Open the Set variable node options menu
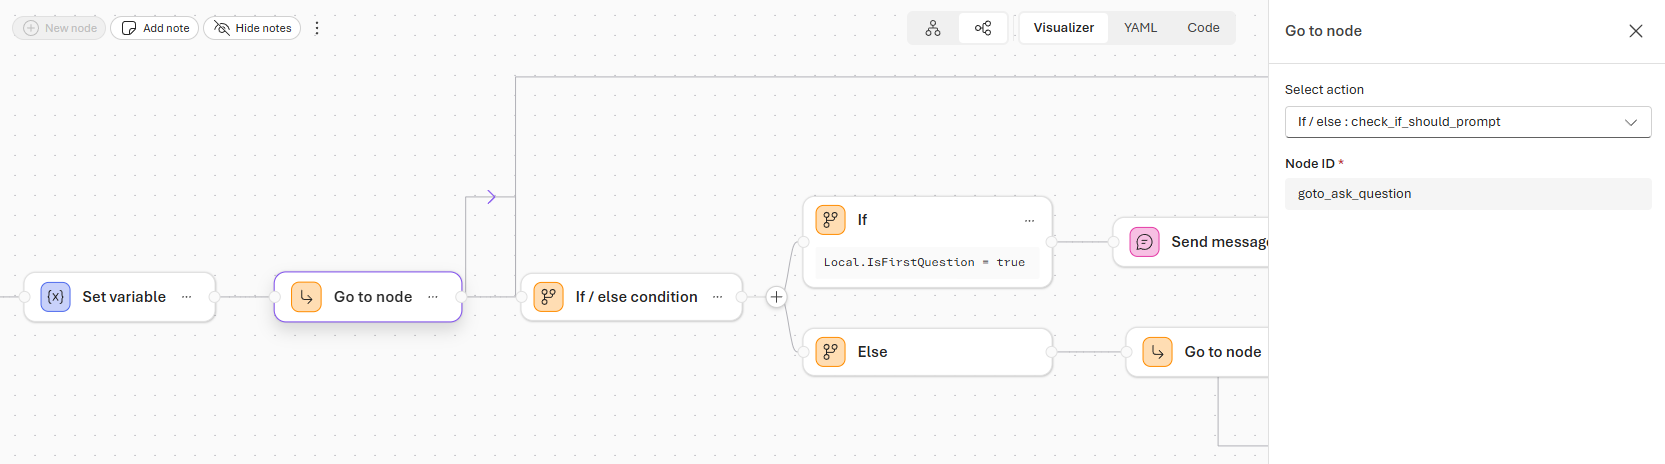This screenshot has width=1665, height=464. tap(186, 297)
